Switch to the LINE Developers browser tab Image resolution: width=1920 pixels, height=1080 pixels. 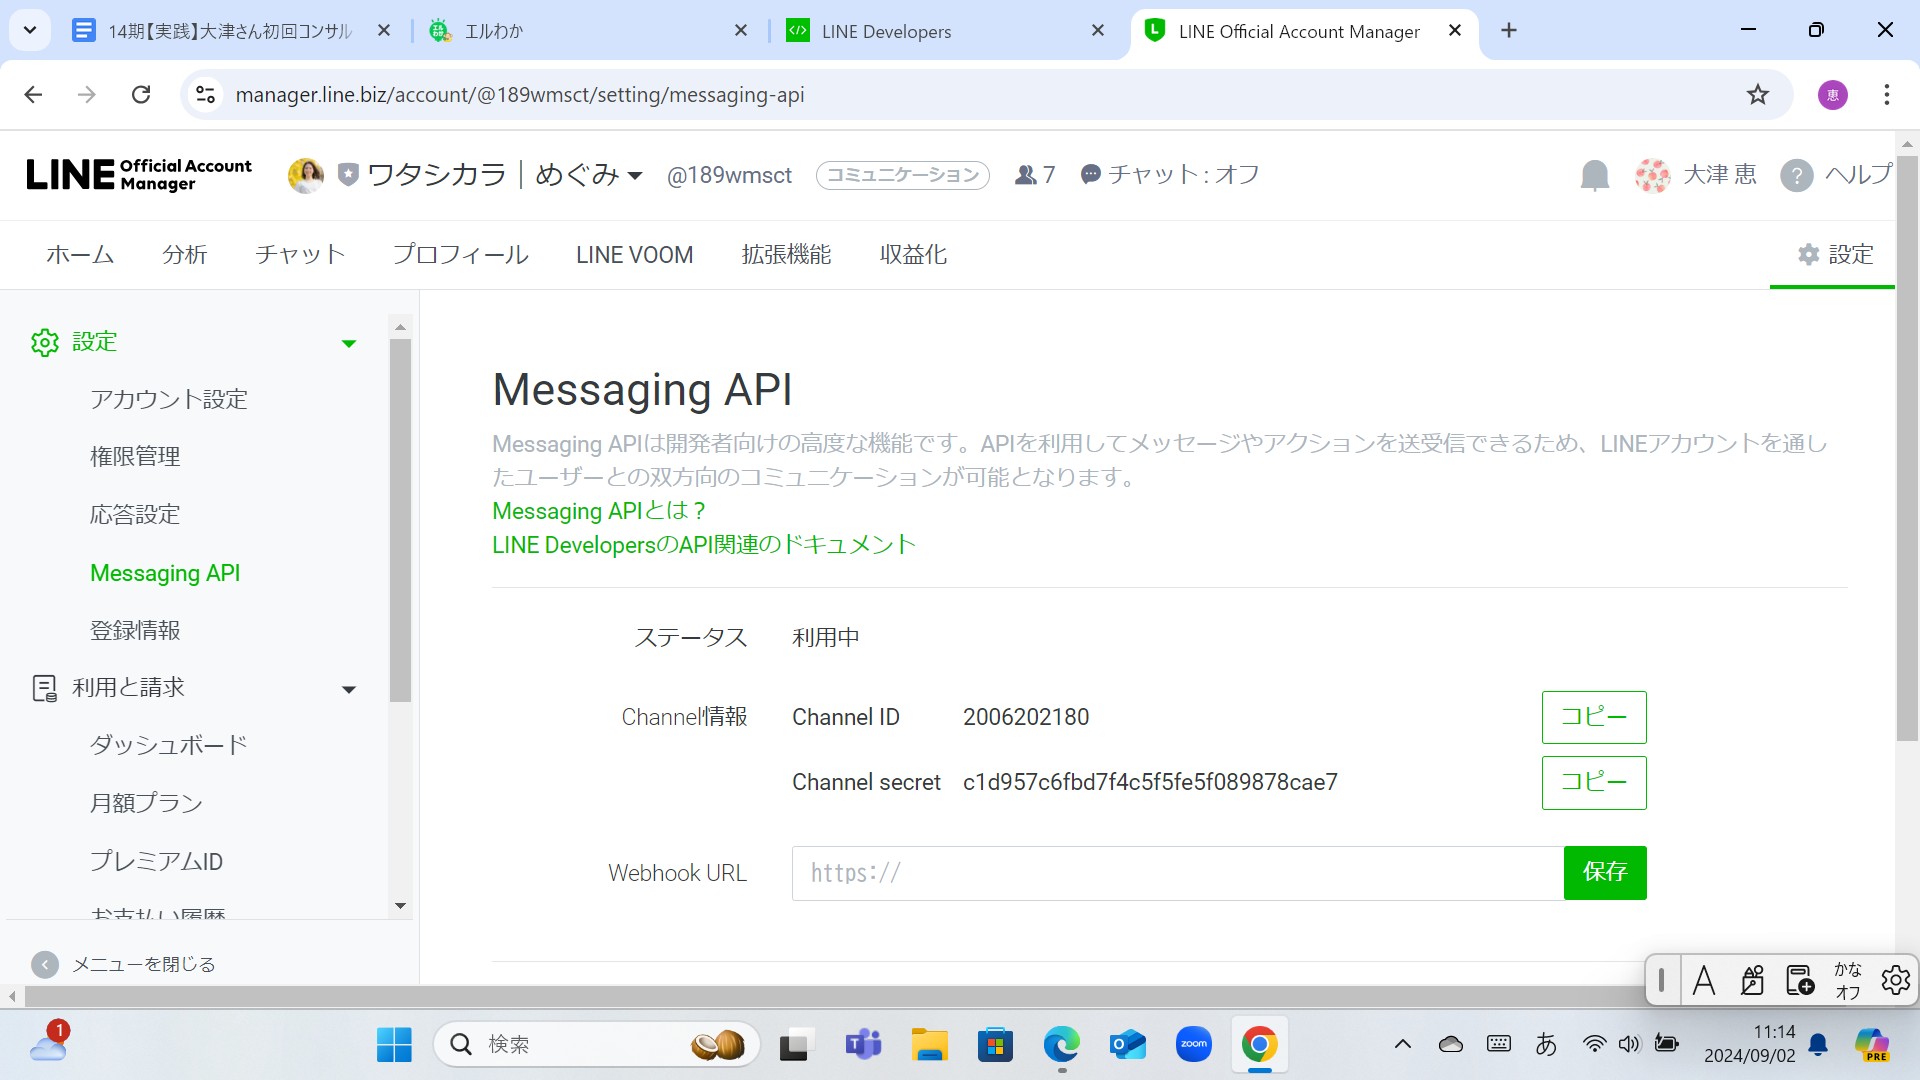coord(945,31)
